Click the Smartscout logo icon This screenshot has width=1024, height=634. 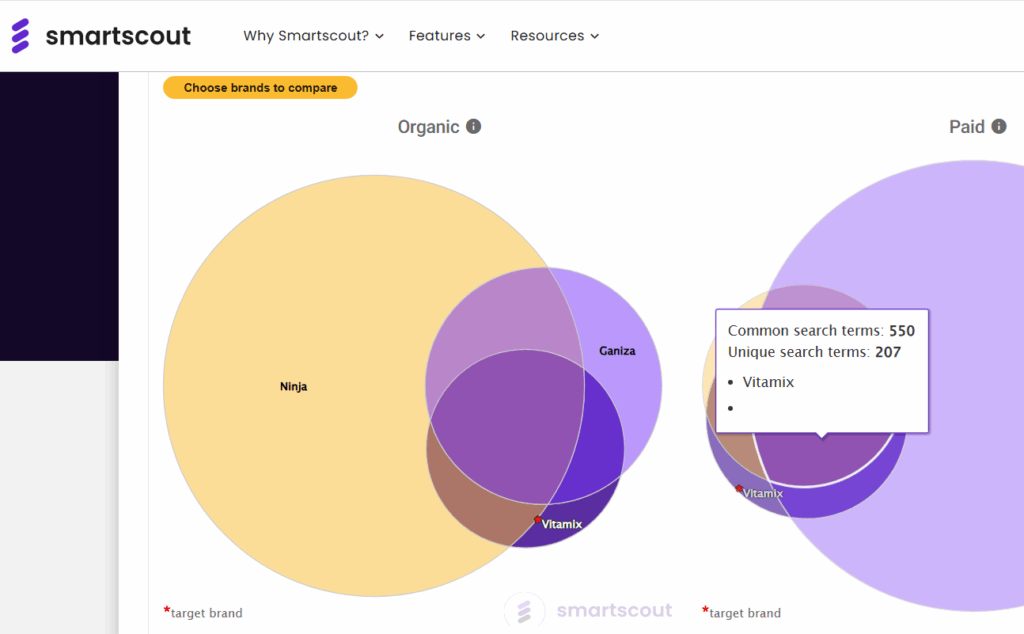pos(20,35)
